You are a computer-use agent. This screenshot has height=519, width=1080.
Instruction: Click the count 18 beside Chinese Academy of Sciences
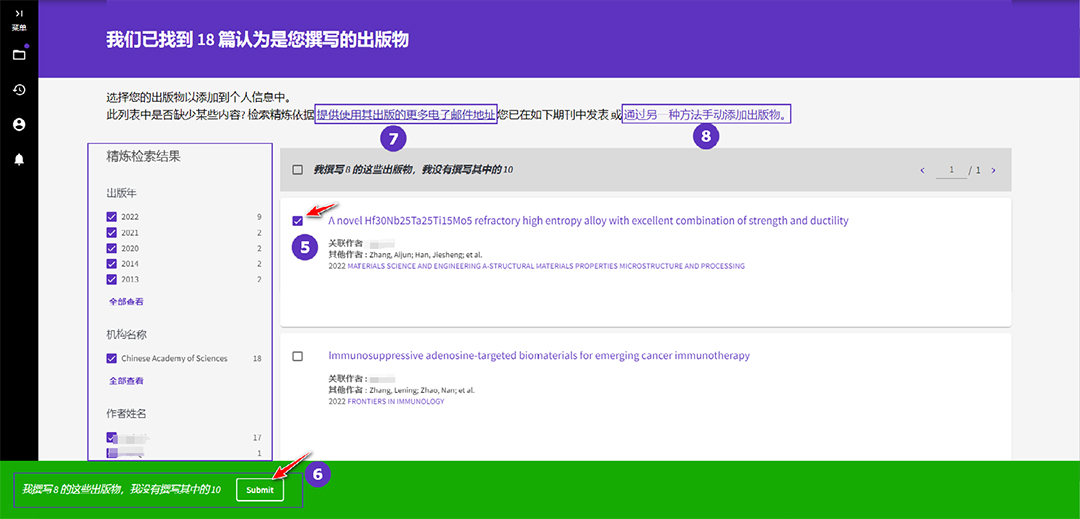(257, 359)
